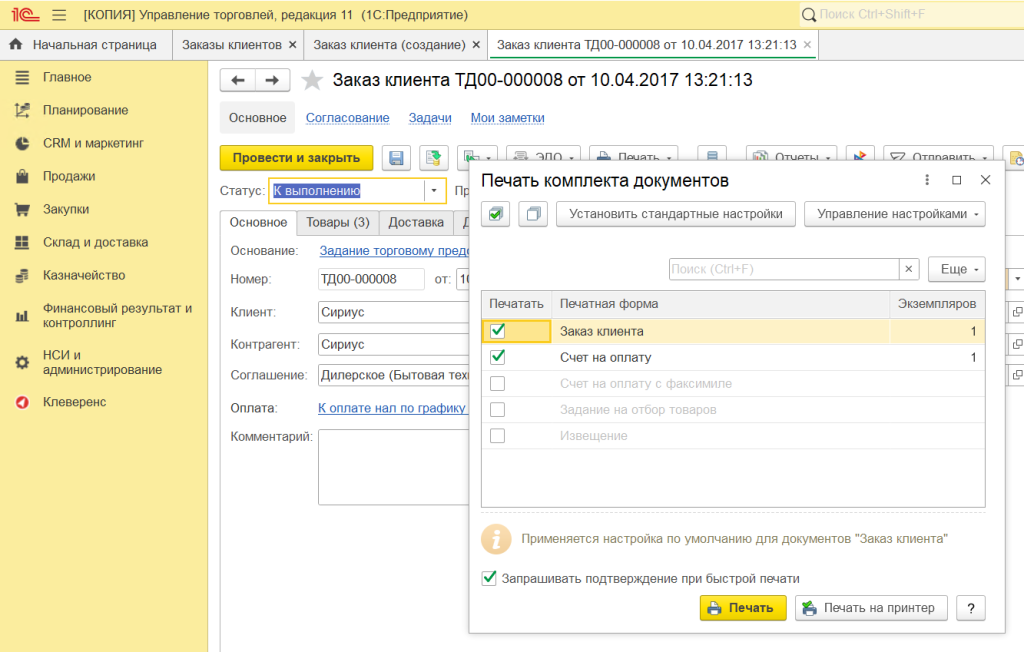Image resolution: width=1024 pixels, height=652 pixels.
Task: Open the Печать dropdown in the order toolbar
Action: (633, 155)
